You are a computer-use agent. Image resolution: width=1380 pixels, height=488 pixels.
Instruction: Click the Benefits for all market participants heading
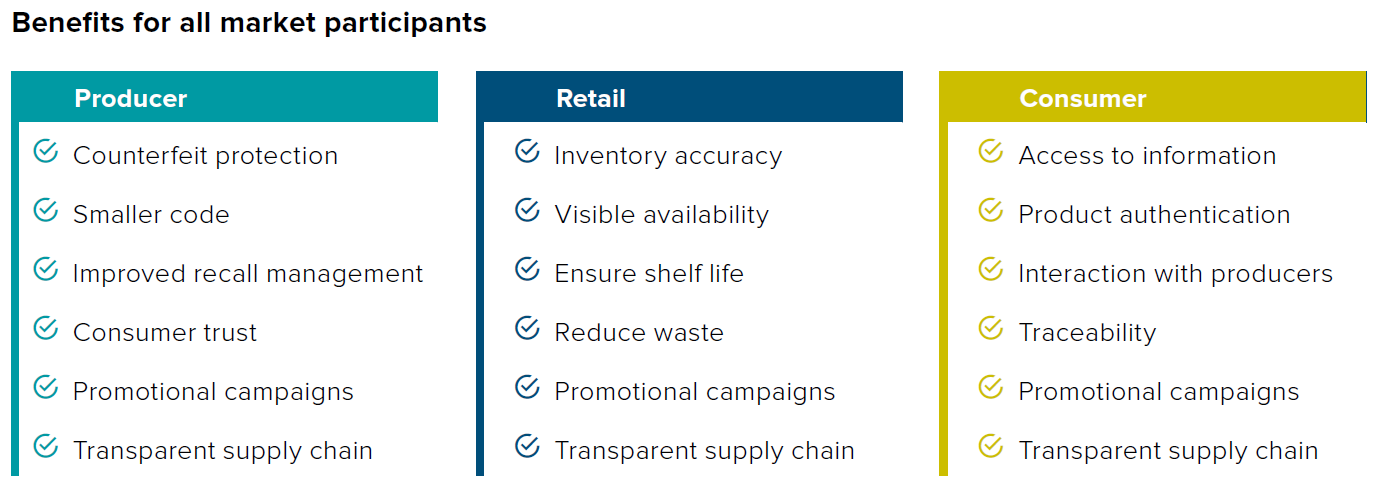(249, 23)
